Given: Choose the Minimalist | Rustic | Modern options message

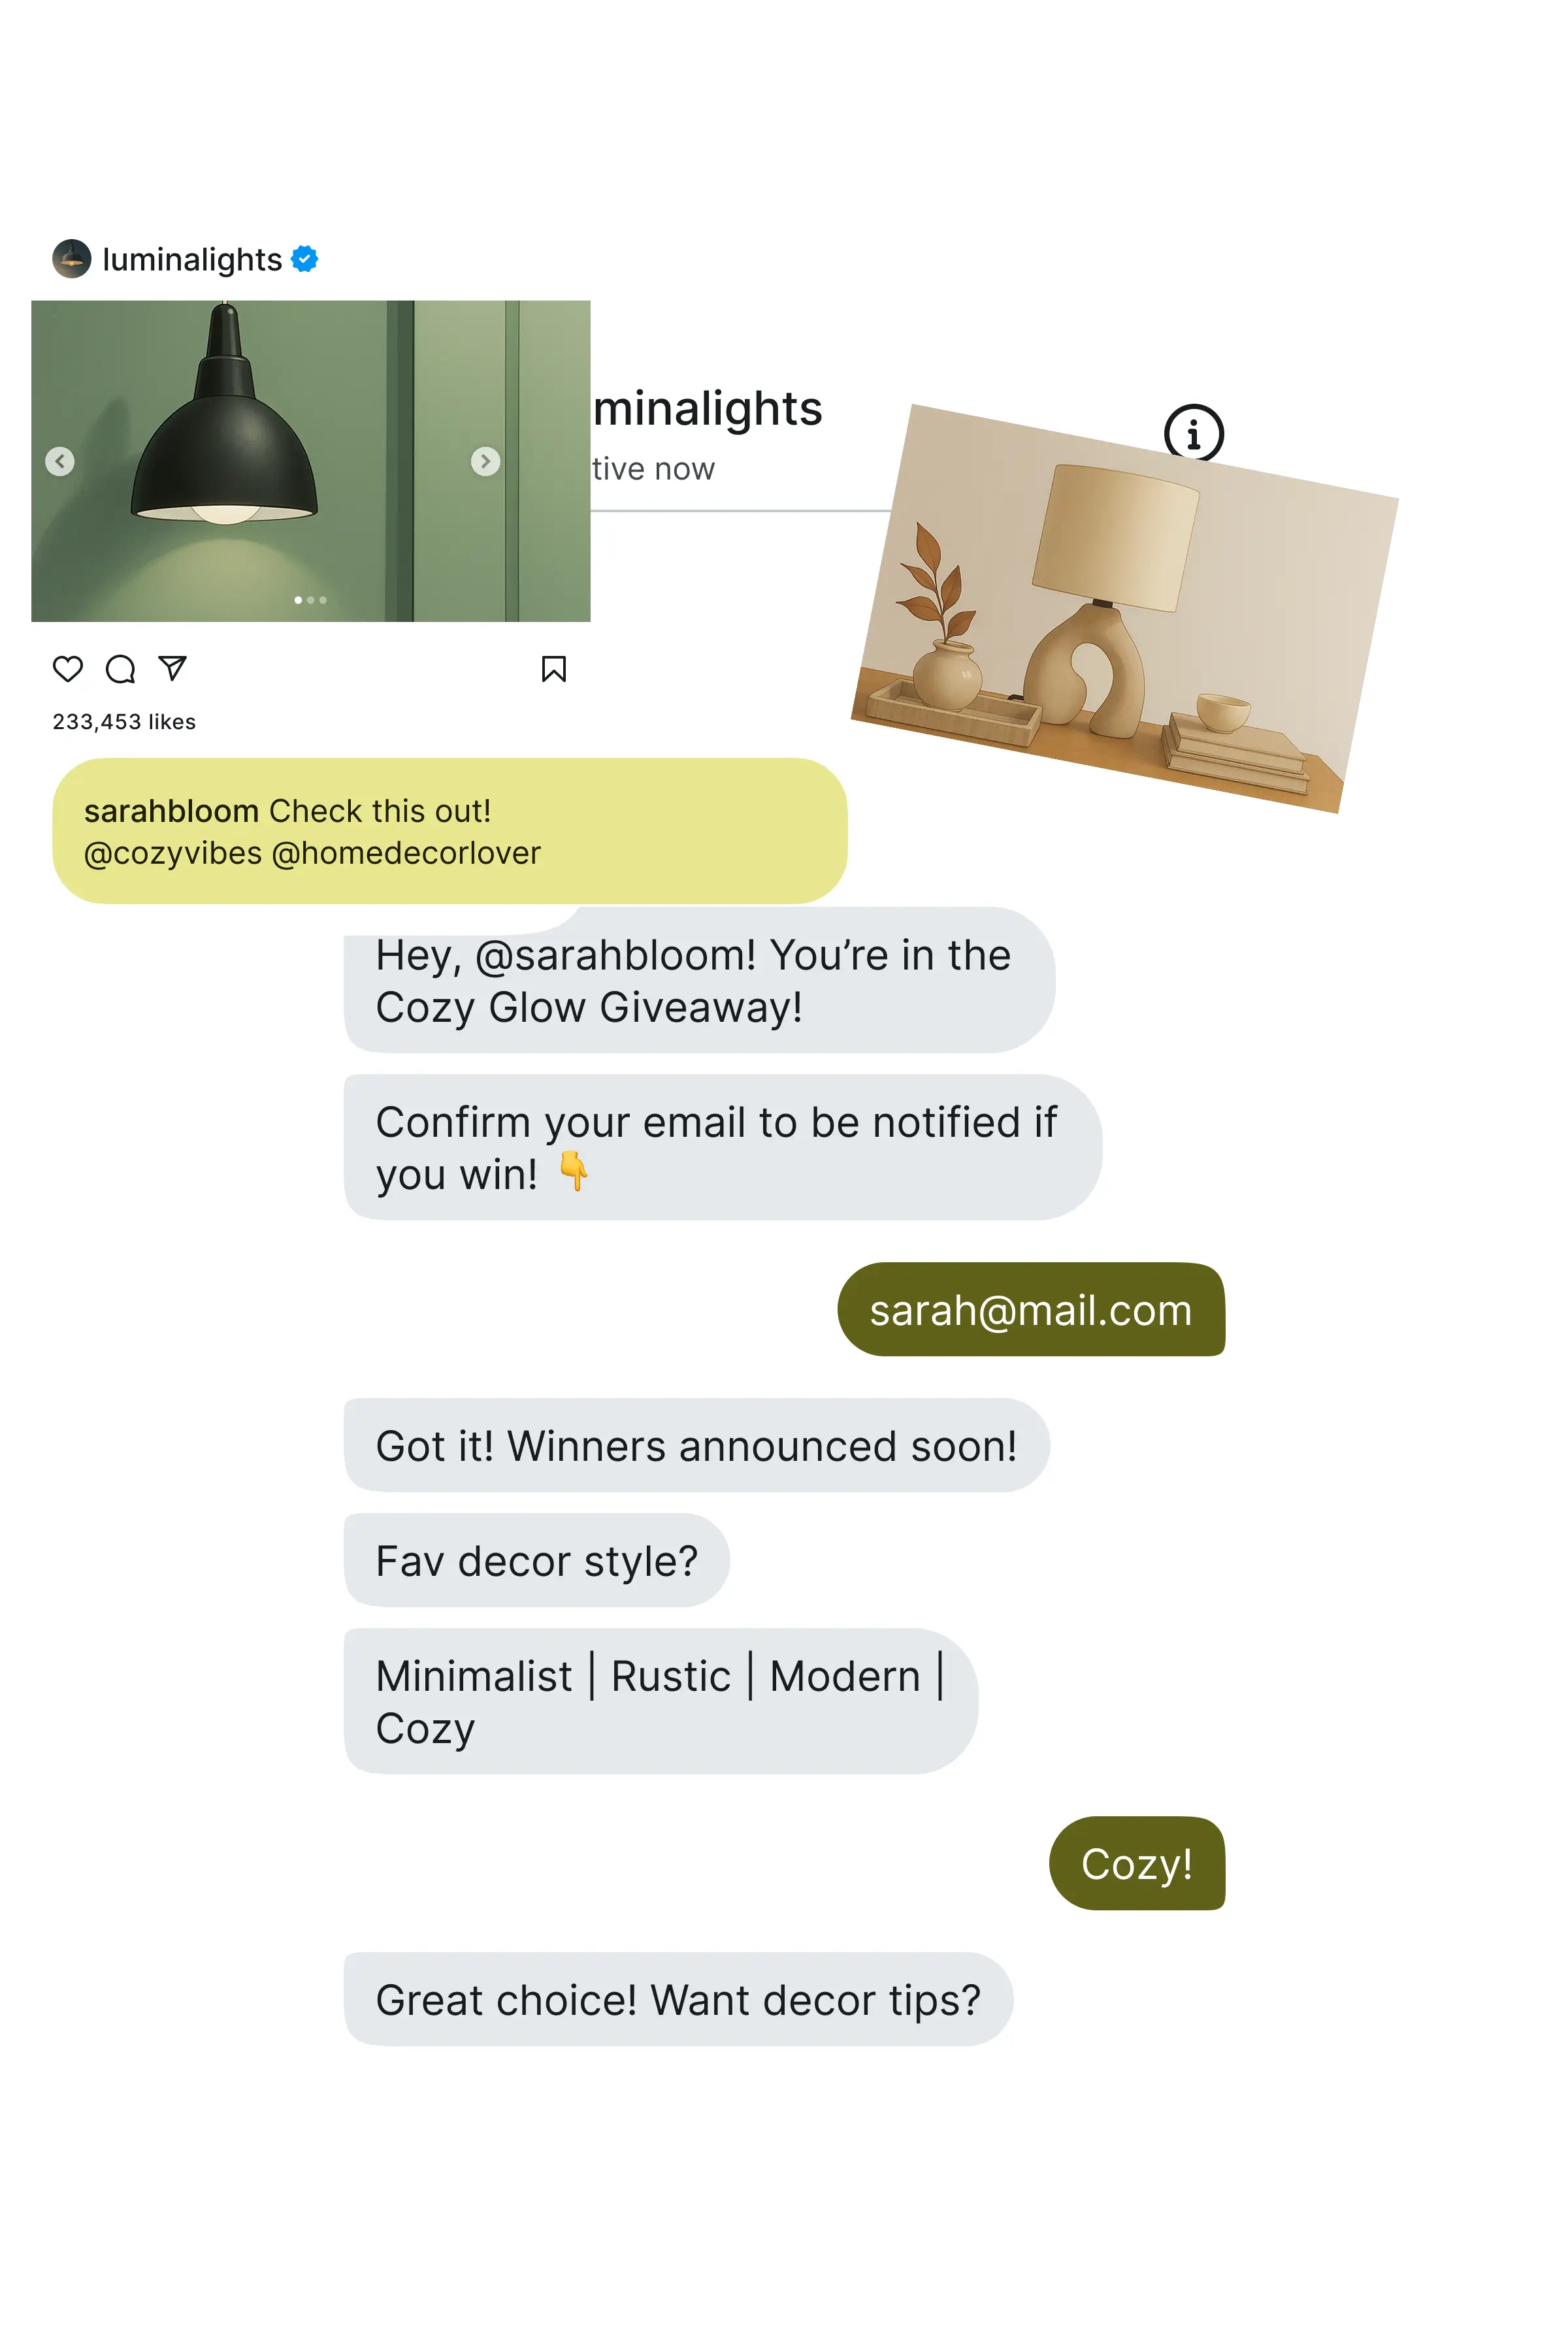Looking at the screenshot, I should pos(661,1702).
